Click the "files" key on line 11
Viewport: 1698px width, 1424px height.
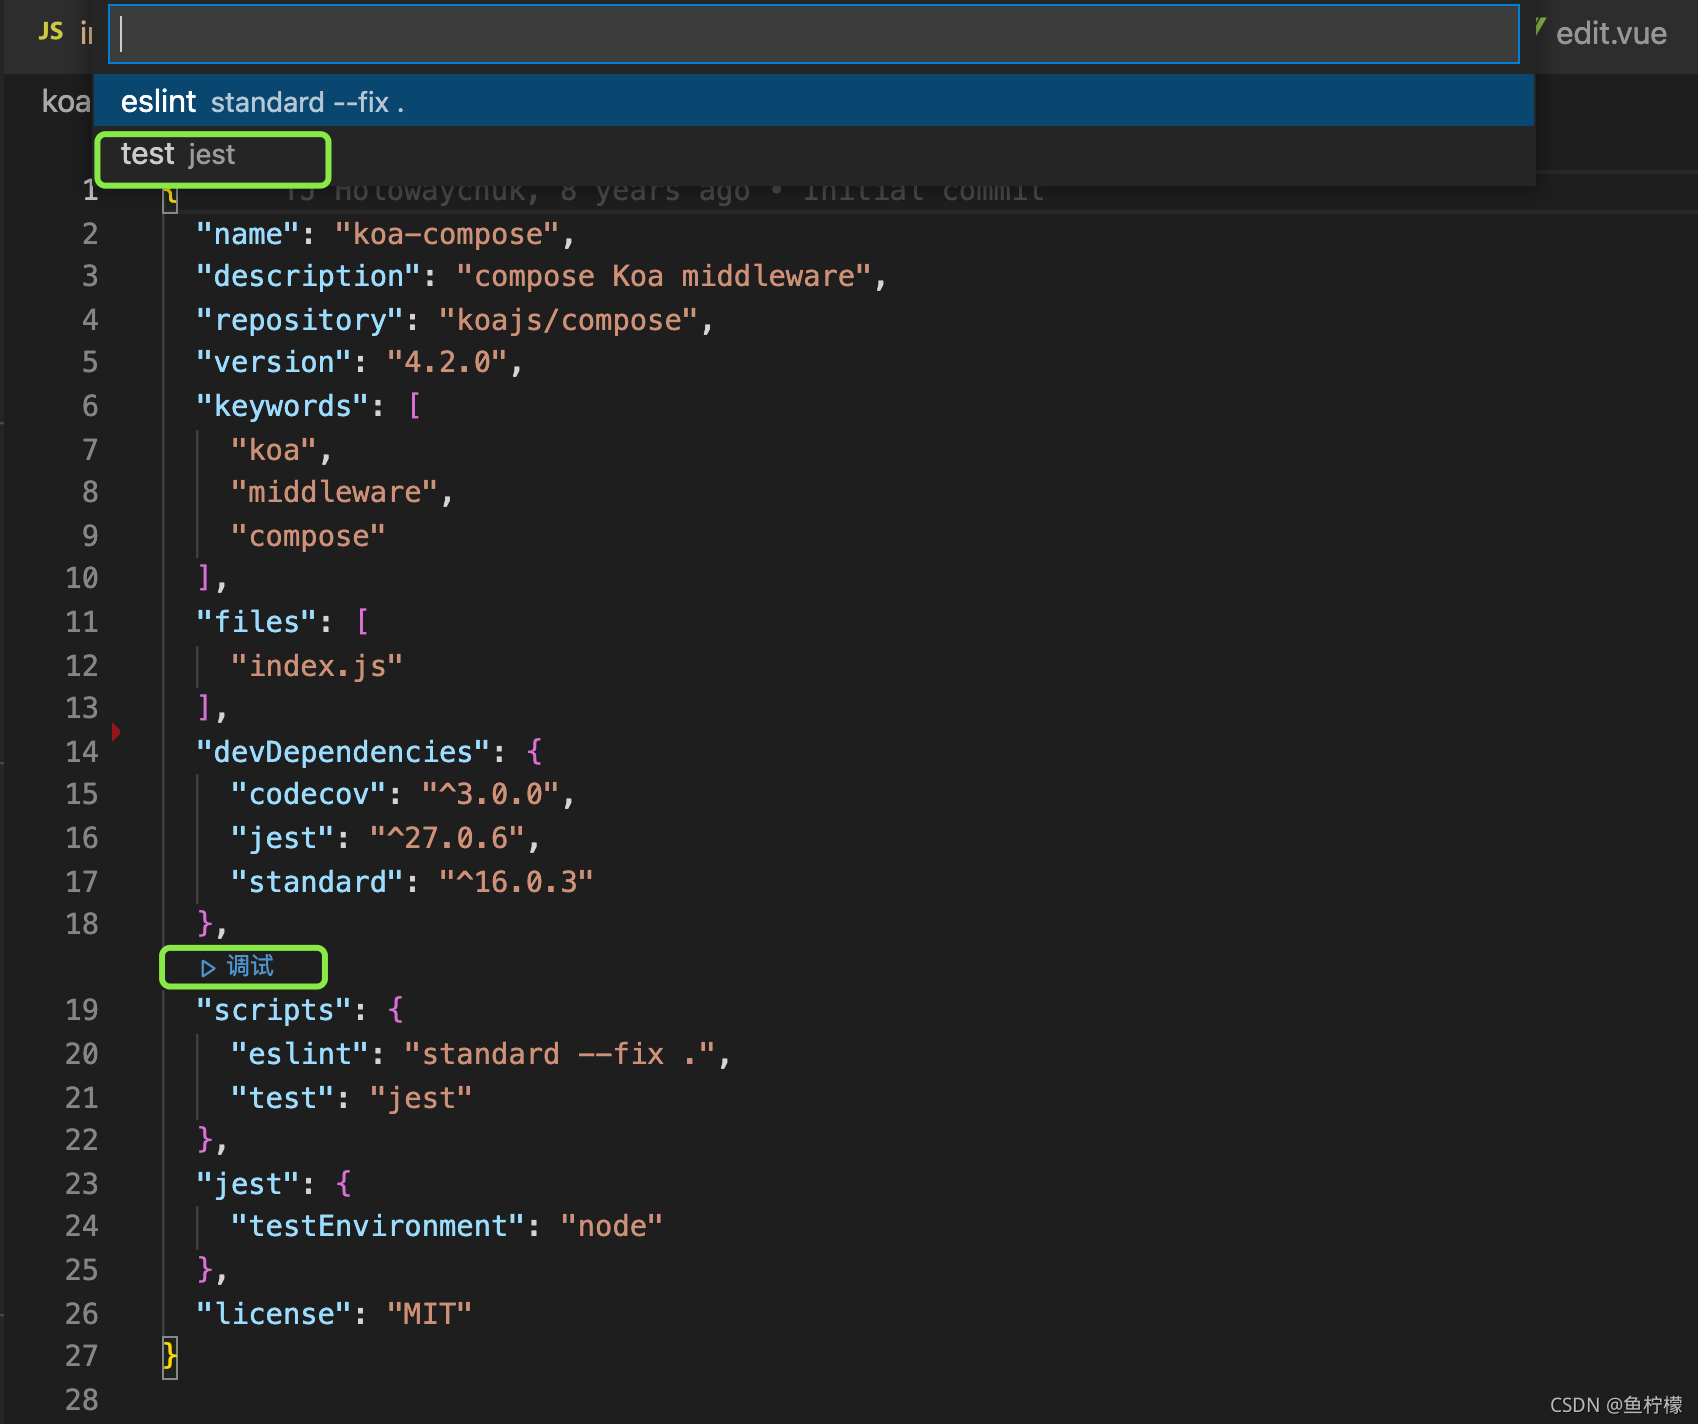click(256, 622)
